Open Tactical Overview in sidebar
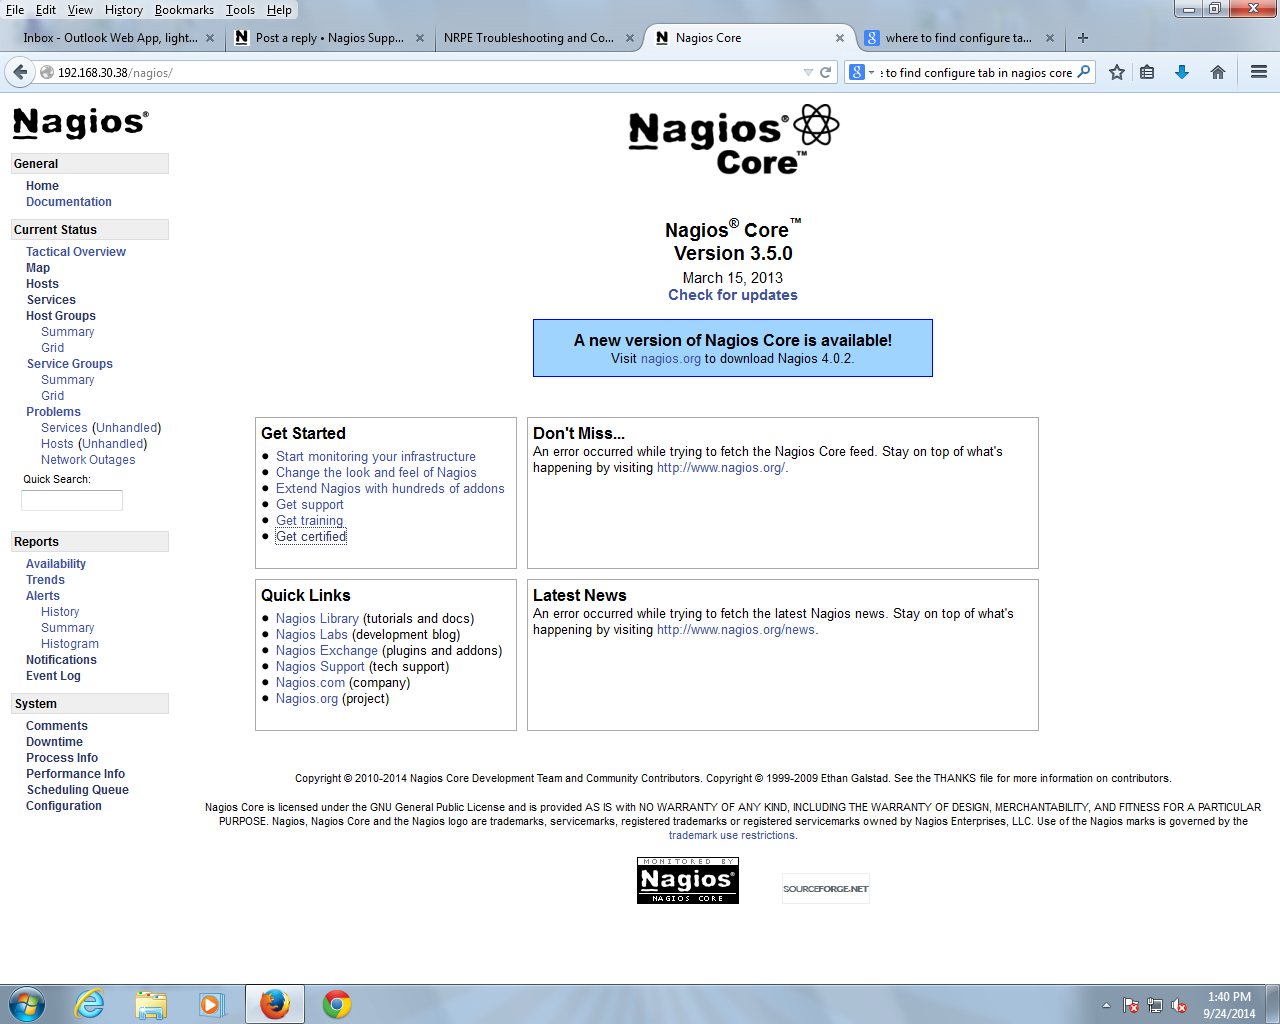This screenshot has width=1280, height=1024. 76,252
